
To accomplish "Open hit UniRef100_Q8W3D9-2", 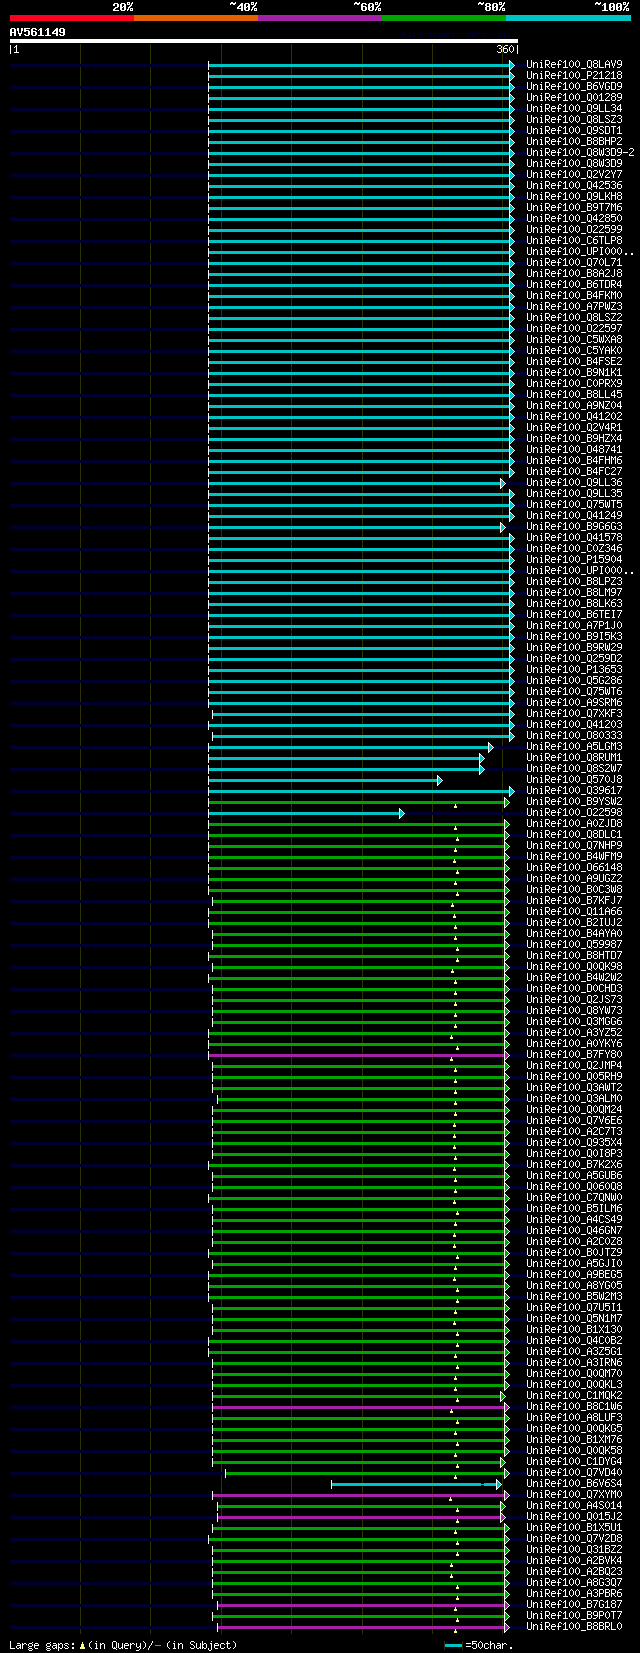I will pyautogui.click(x=580, y=152).
